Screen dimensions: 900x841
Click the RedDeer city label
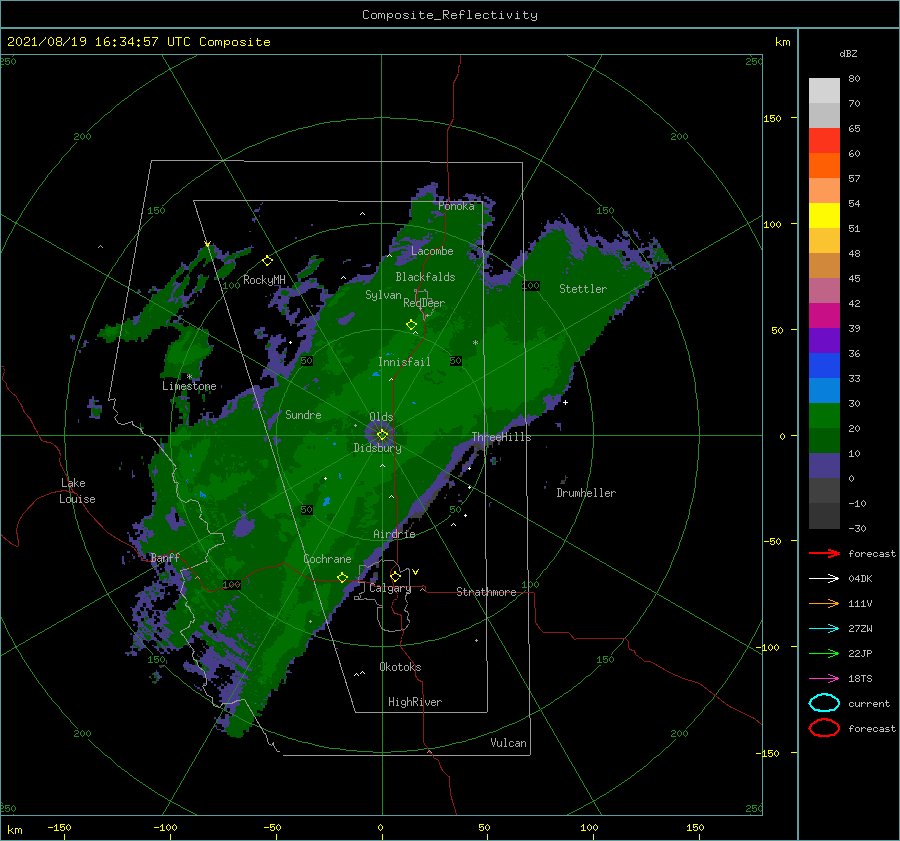(424, 303)
